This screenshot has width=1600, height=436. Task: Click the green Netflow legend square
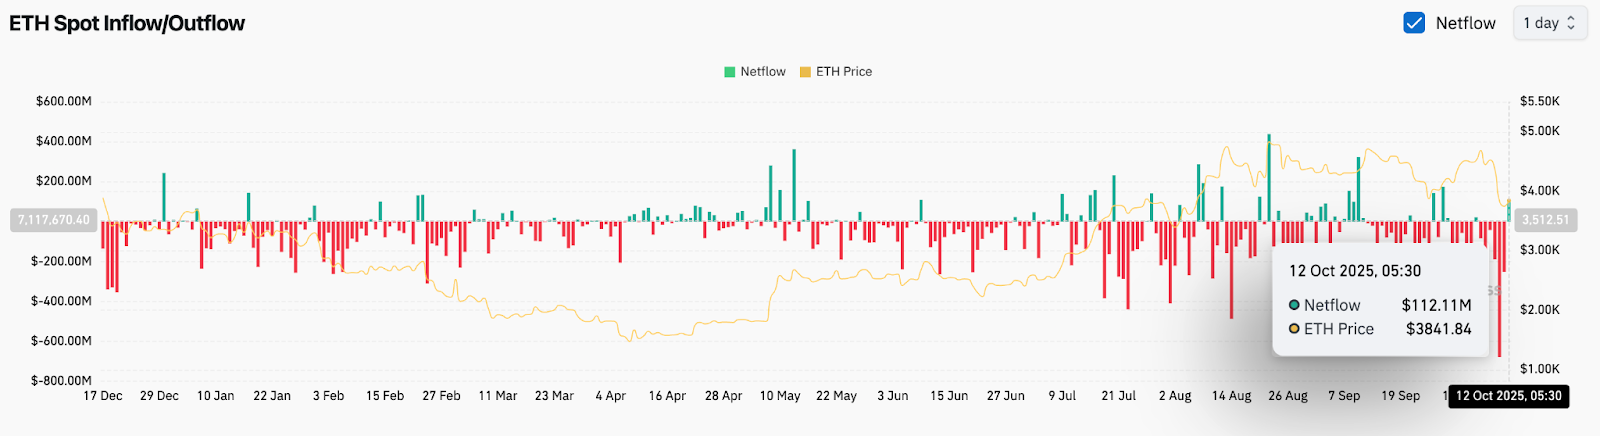(730, 72)
